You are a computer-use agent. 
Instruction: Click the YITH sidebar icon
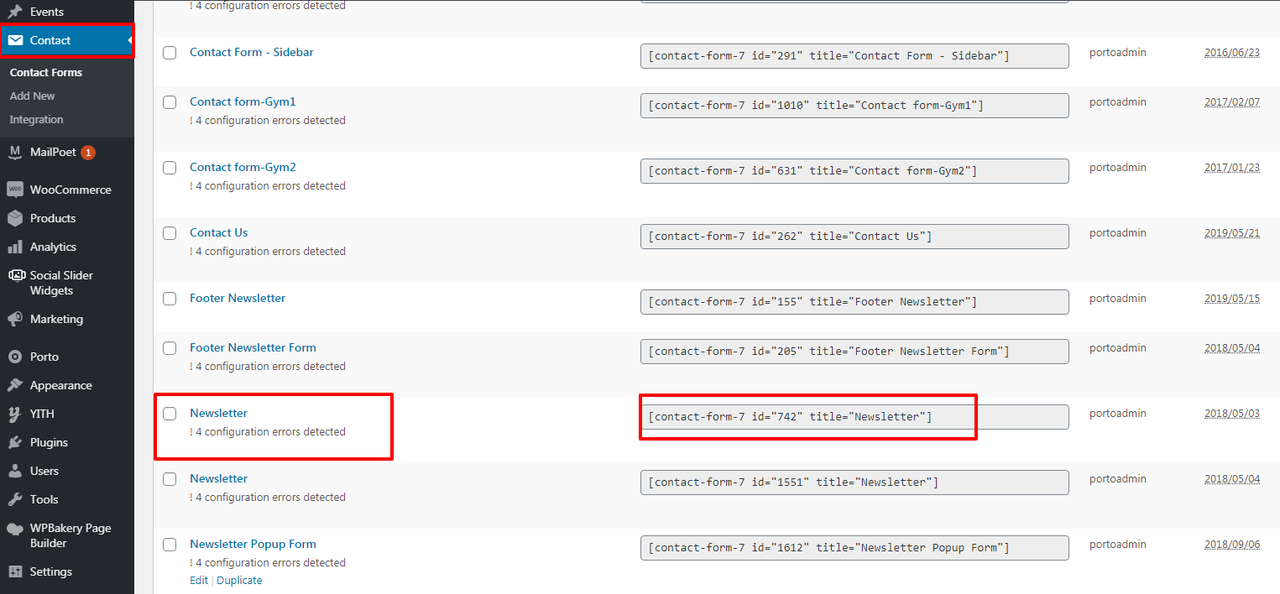click(15, 414)
